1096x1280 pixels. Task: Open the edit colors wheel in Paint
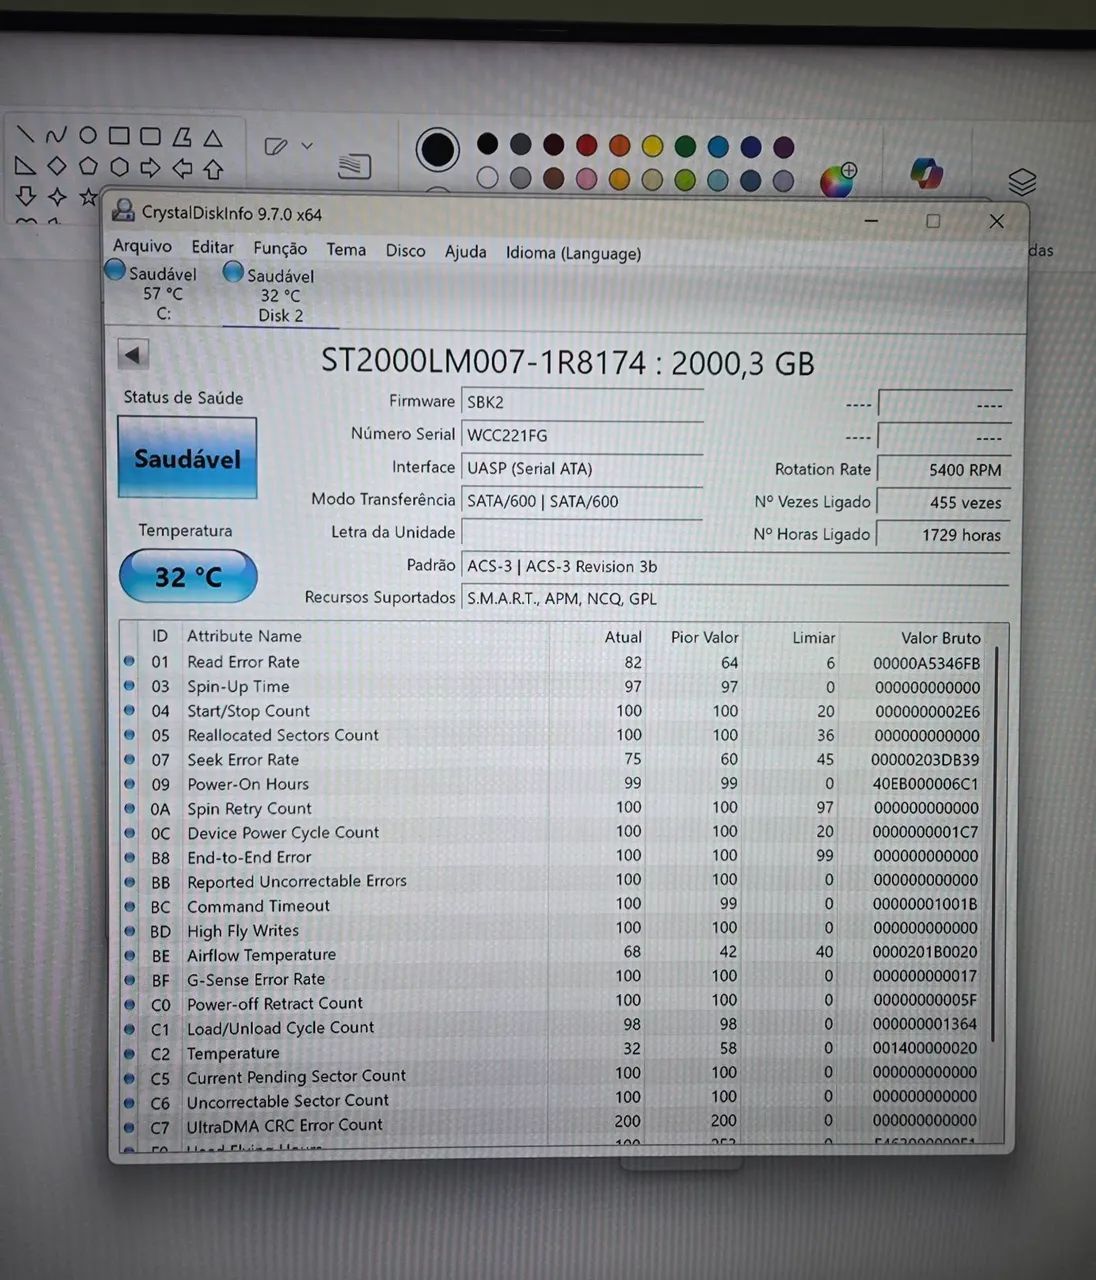(x=838, y=179)
